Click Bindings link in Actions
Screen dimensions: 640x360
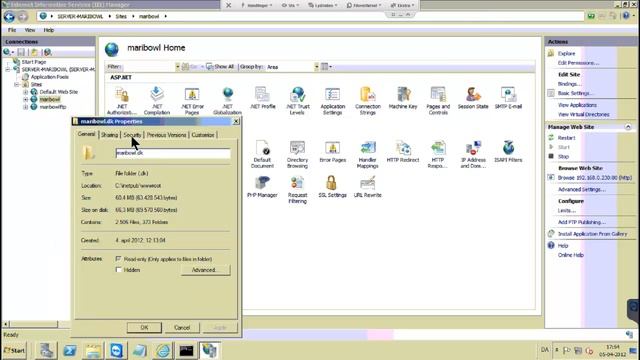tap(569, 84)
